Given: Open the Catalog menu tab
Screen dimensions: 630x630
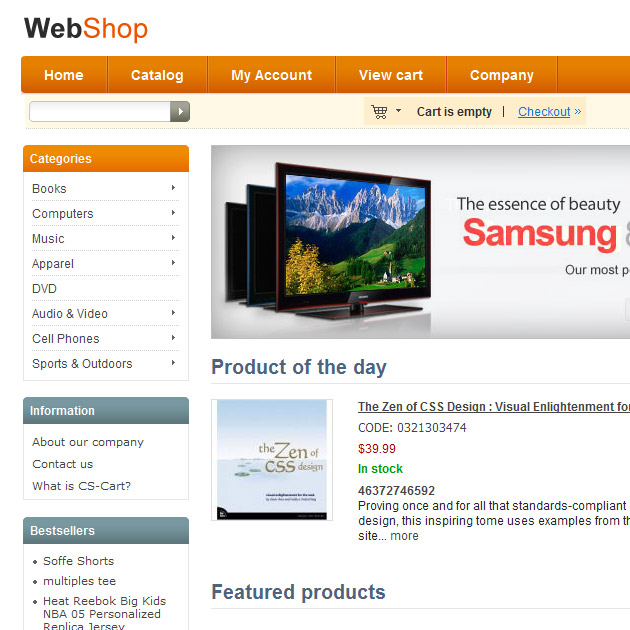Looking at the screenshot, I should (157, 75).
